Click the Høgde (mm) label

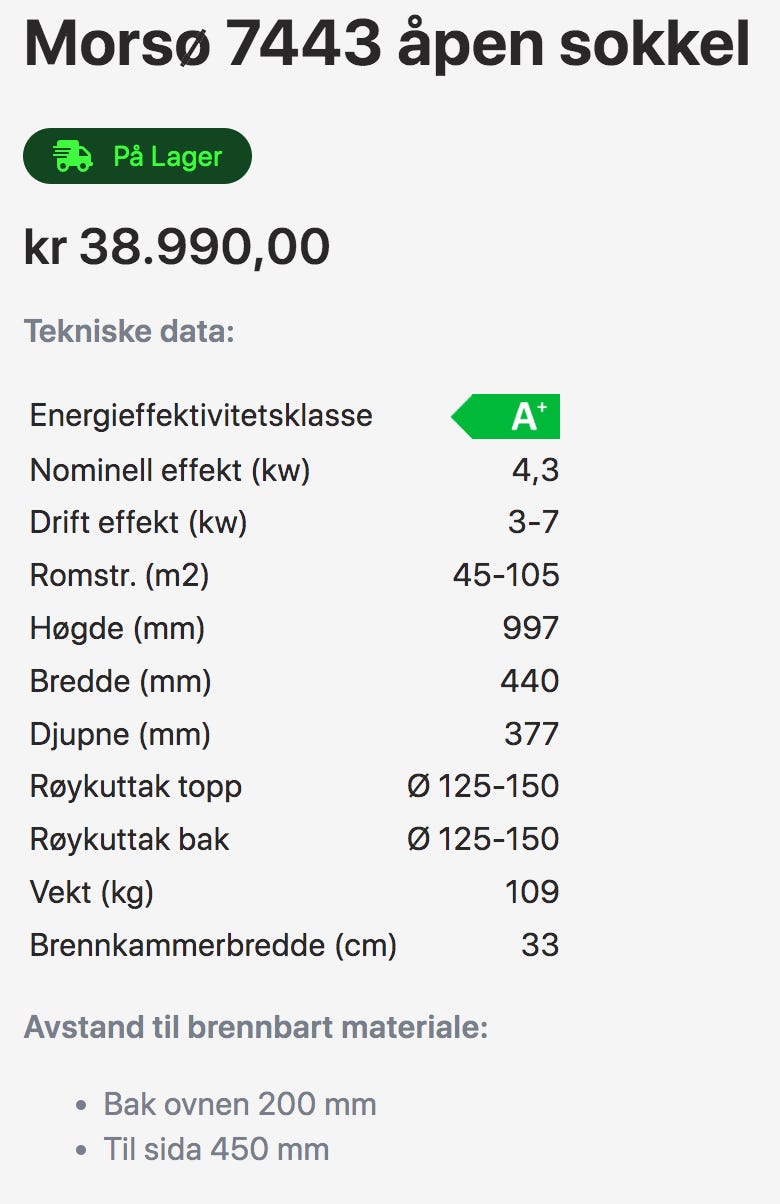(x=117, y=629)
